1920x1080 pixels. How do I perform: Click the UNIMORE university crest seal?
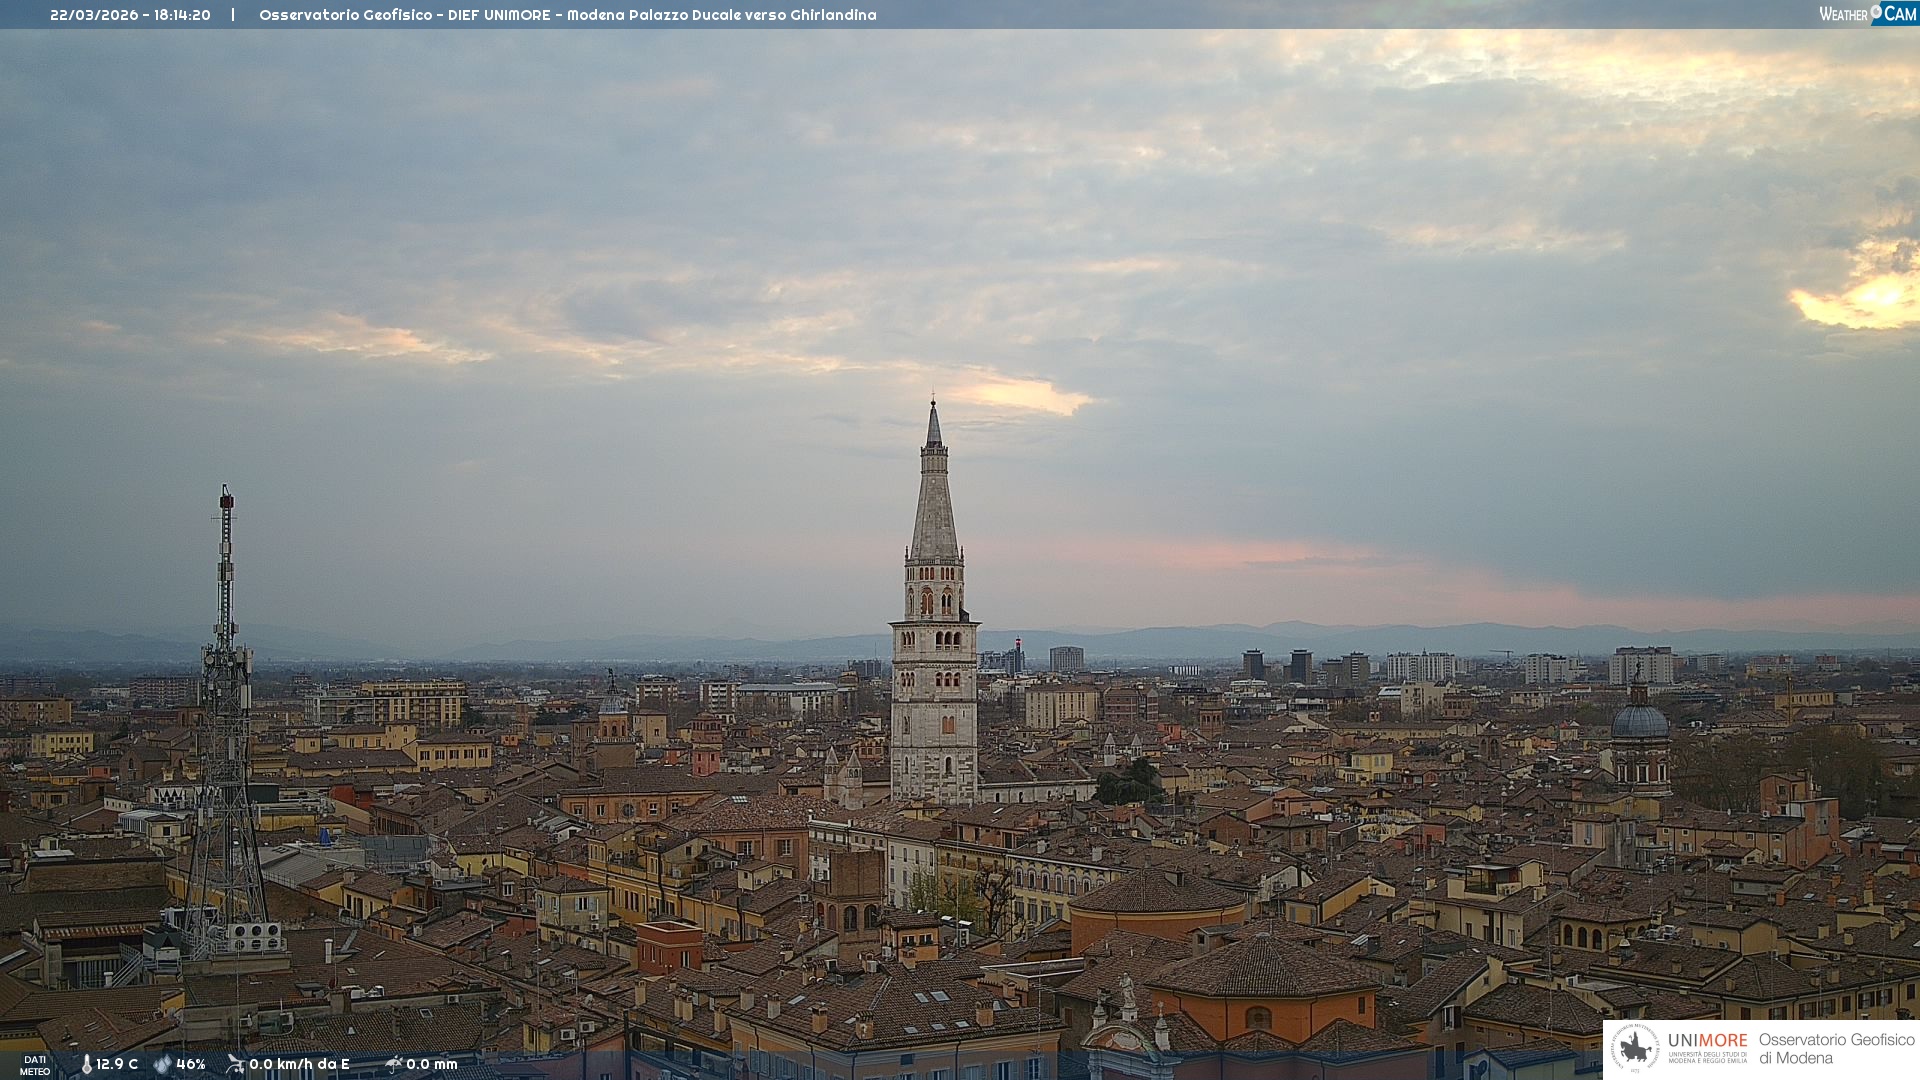click(1636, 1048)
